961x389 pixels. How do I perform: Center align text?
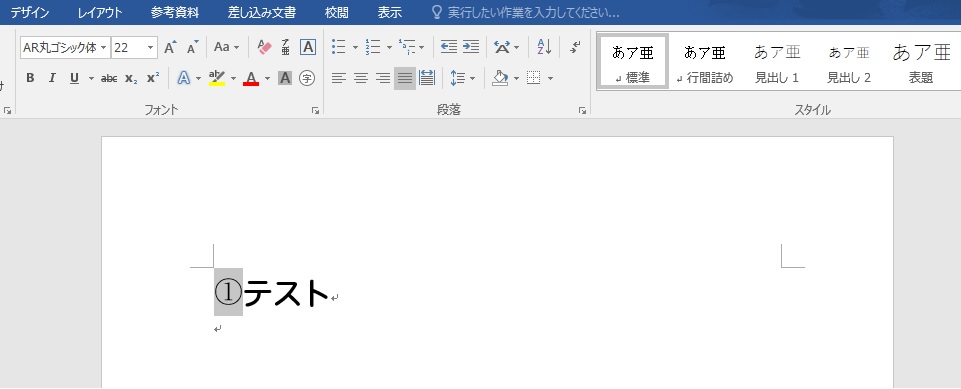[x=361, y=78]
